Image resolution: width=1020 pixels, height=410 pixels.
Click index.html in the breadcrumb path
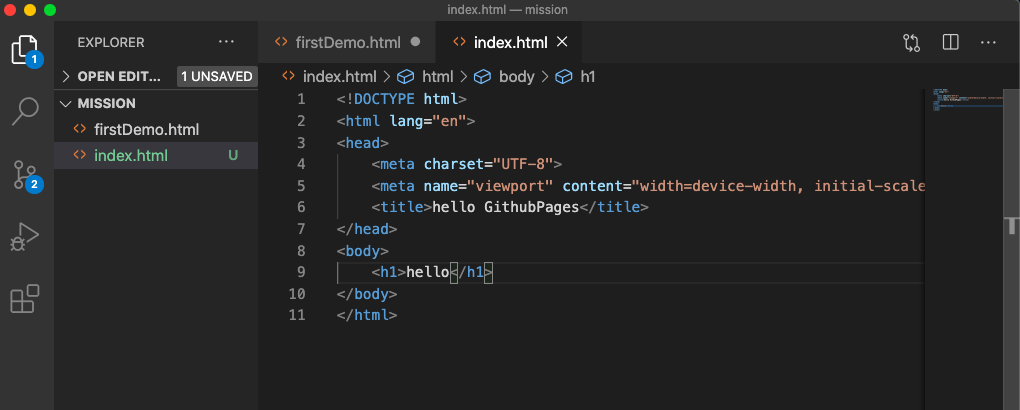340,77
